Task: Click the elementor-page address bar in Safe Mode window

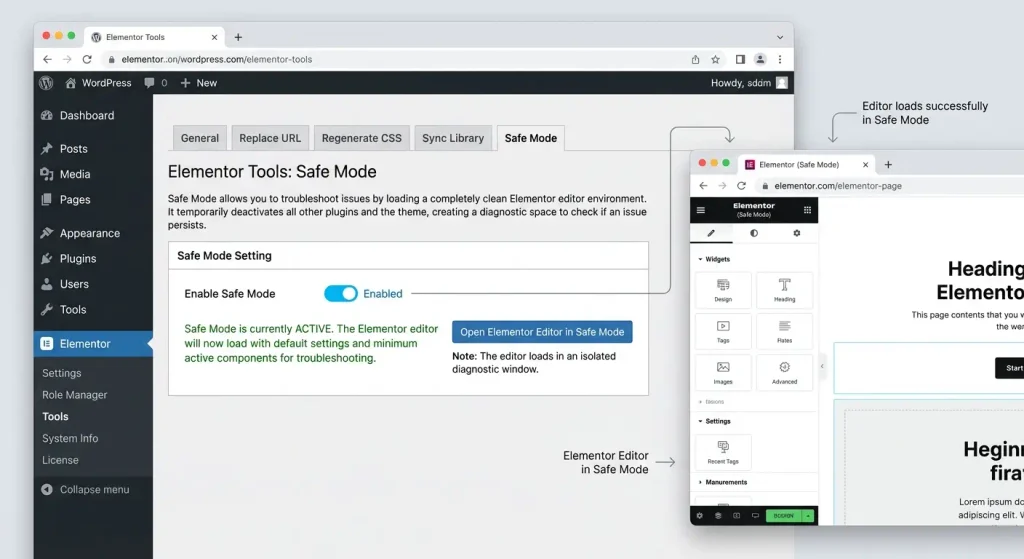Action: pos(892,186)
